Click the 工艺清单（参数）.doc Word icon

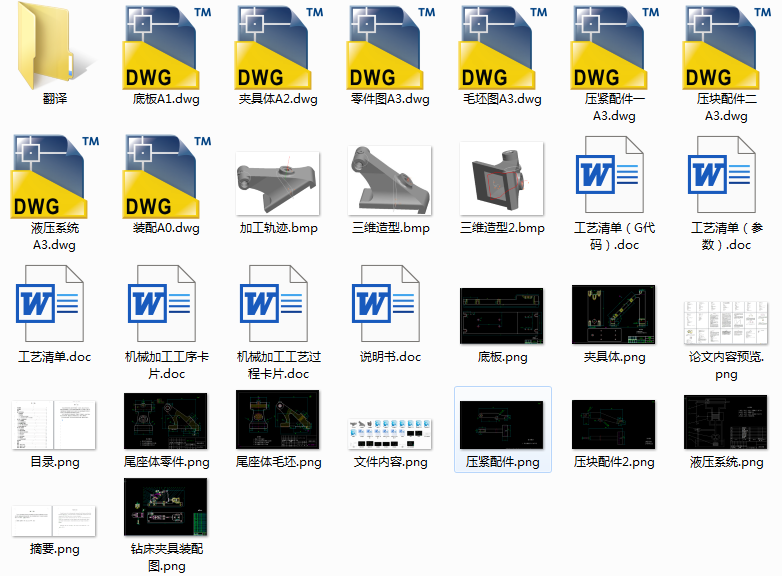722,175
